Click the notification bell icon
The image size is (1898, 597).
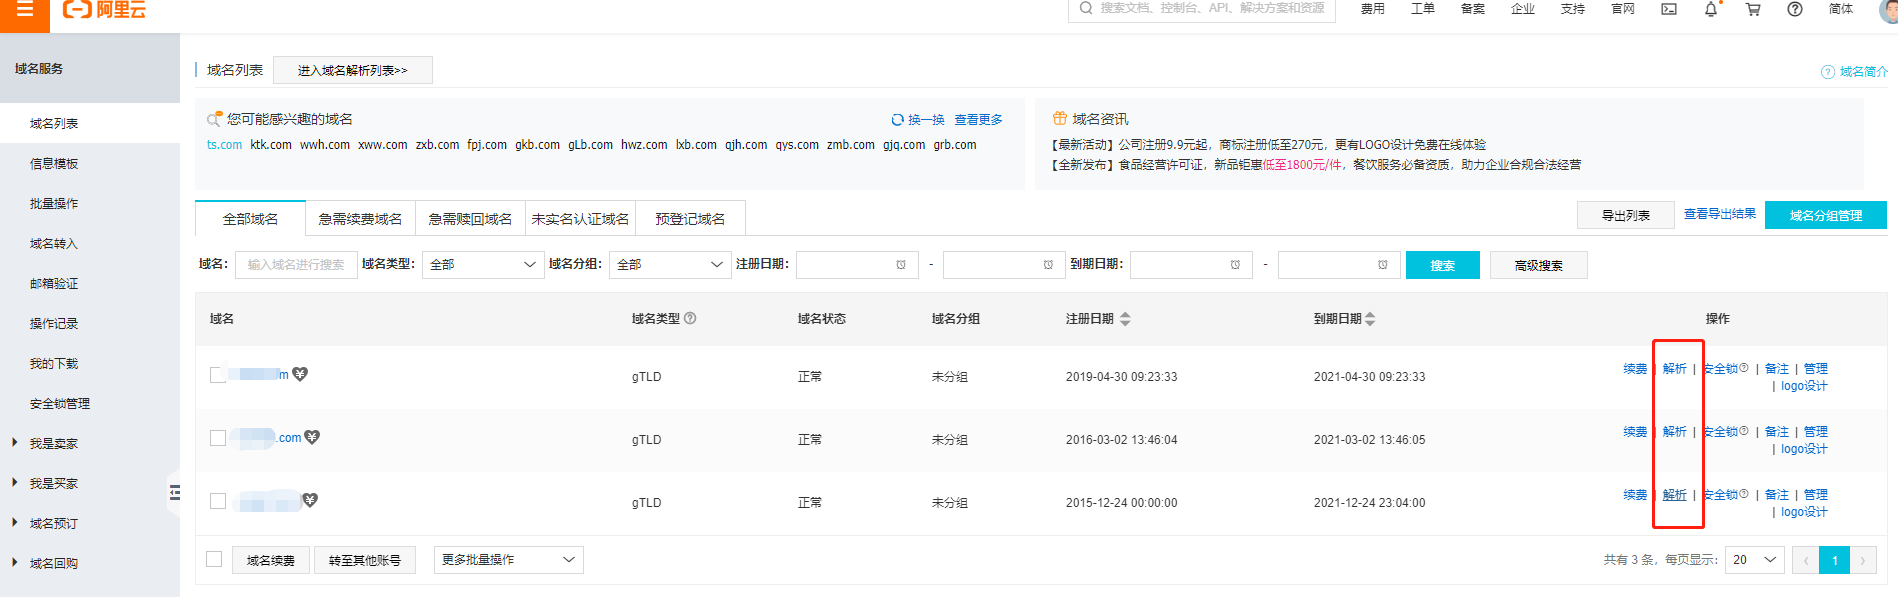1710,9
